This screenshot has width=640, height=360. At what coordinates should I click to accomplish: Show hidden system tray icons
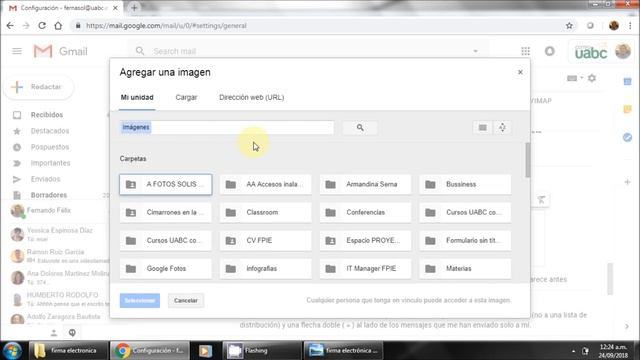tap(573, 351)
